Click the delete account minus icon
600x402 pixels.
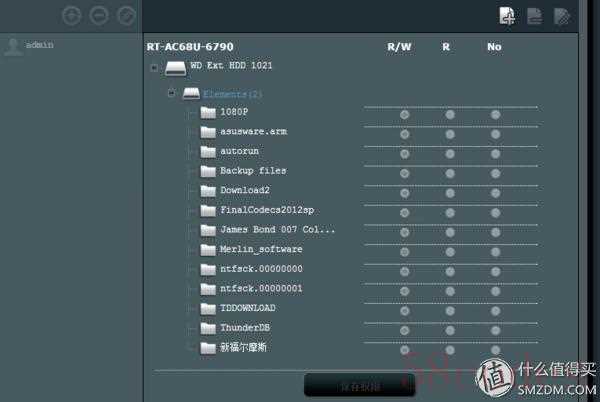pos(99,16)
